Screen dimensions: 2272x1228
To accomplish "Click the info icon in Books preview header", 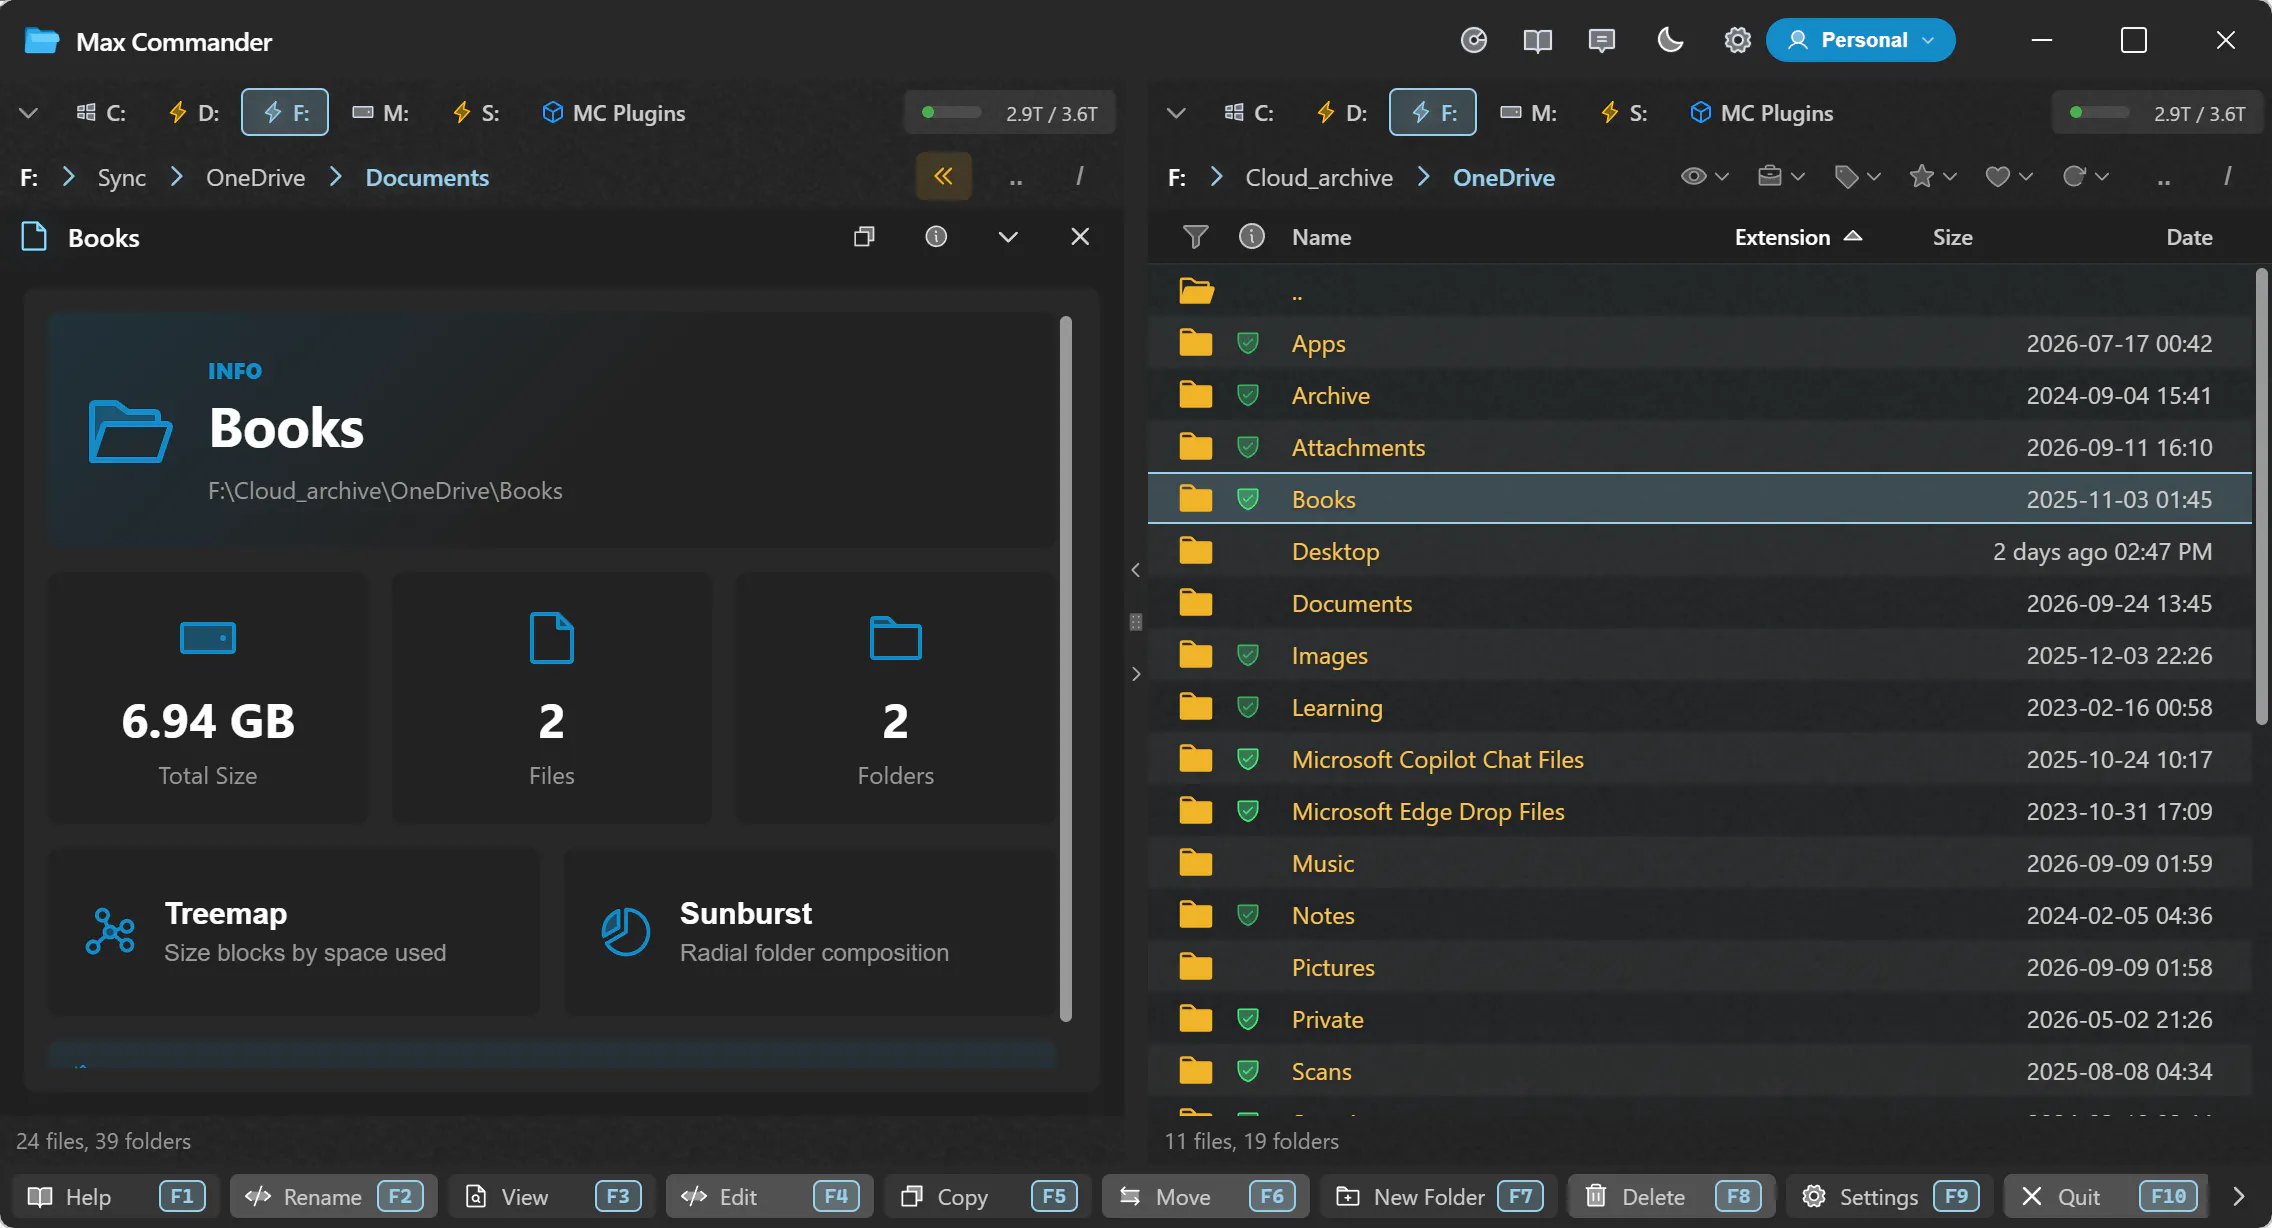I will (x=936, y=237).
